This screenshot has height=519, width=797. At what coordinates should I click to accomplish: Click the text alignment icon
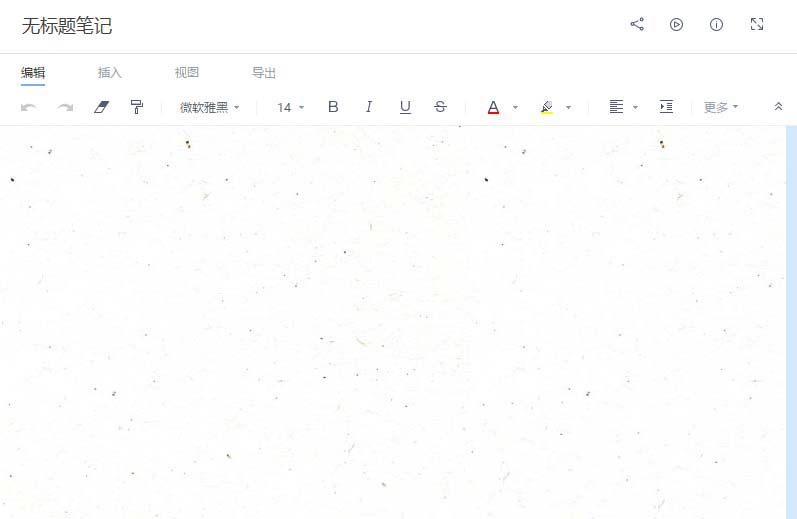[616, 107]
